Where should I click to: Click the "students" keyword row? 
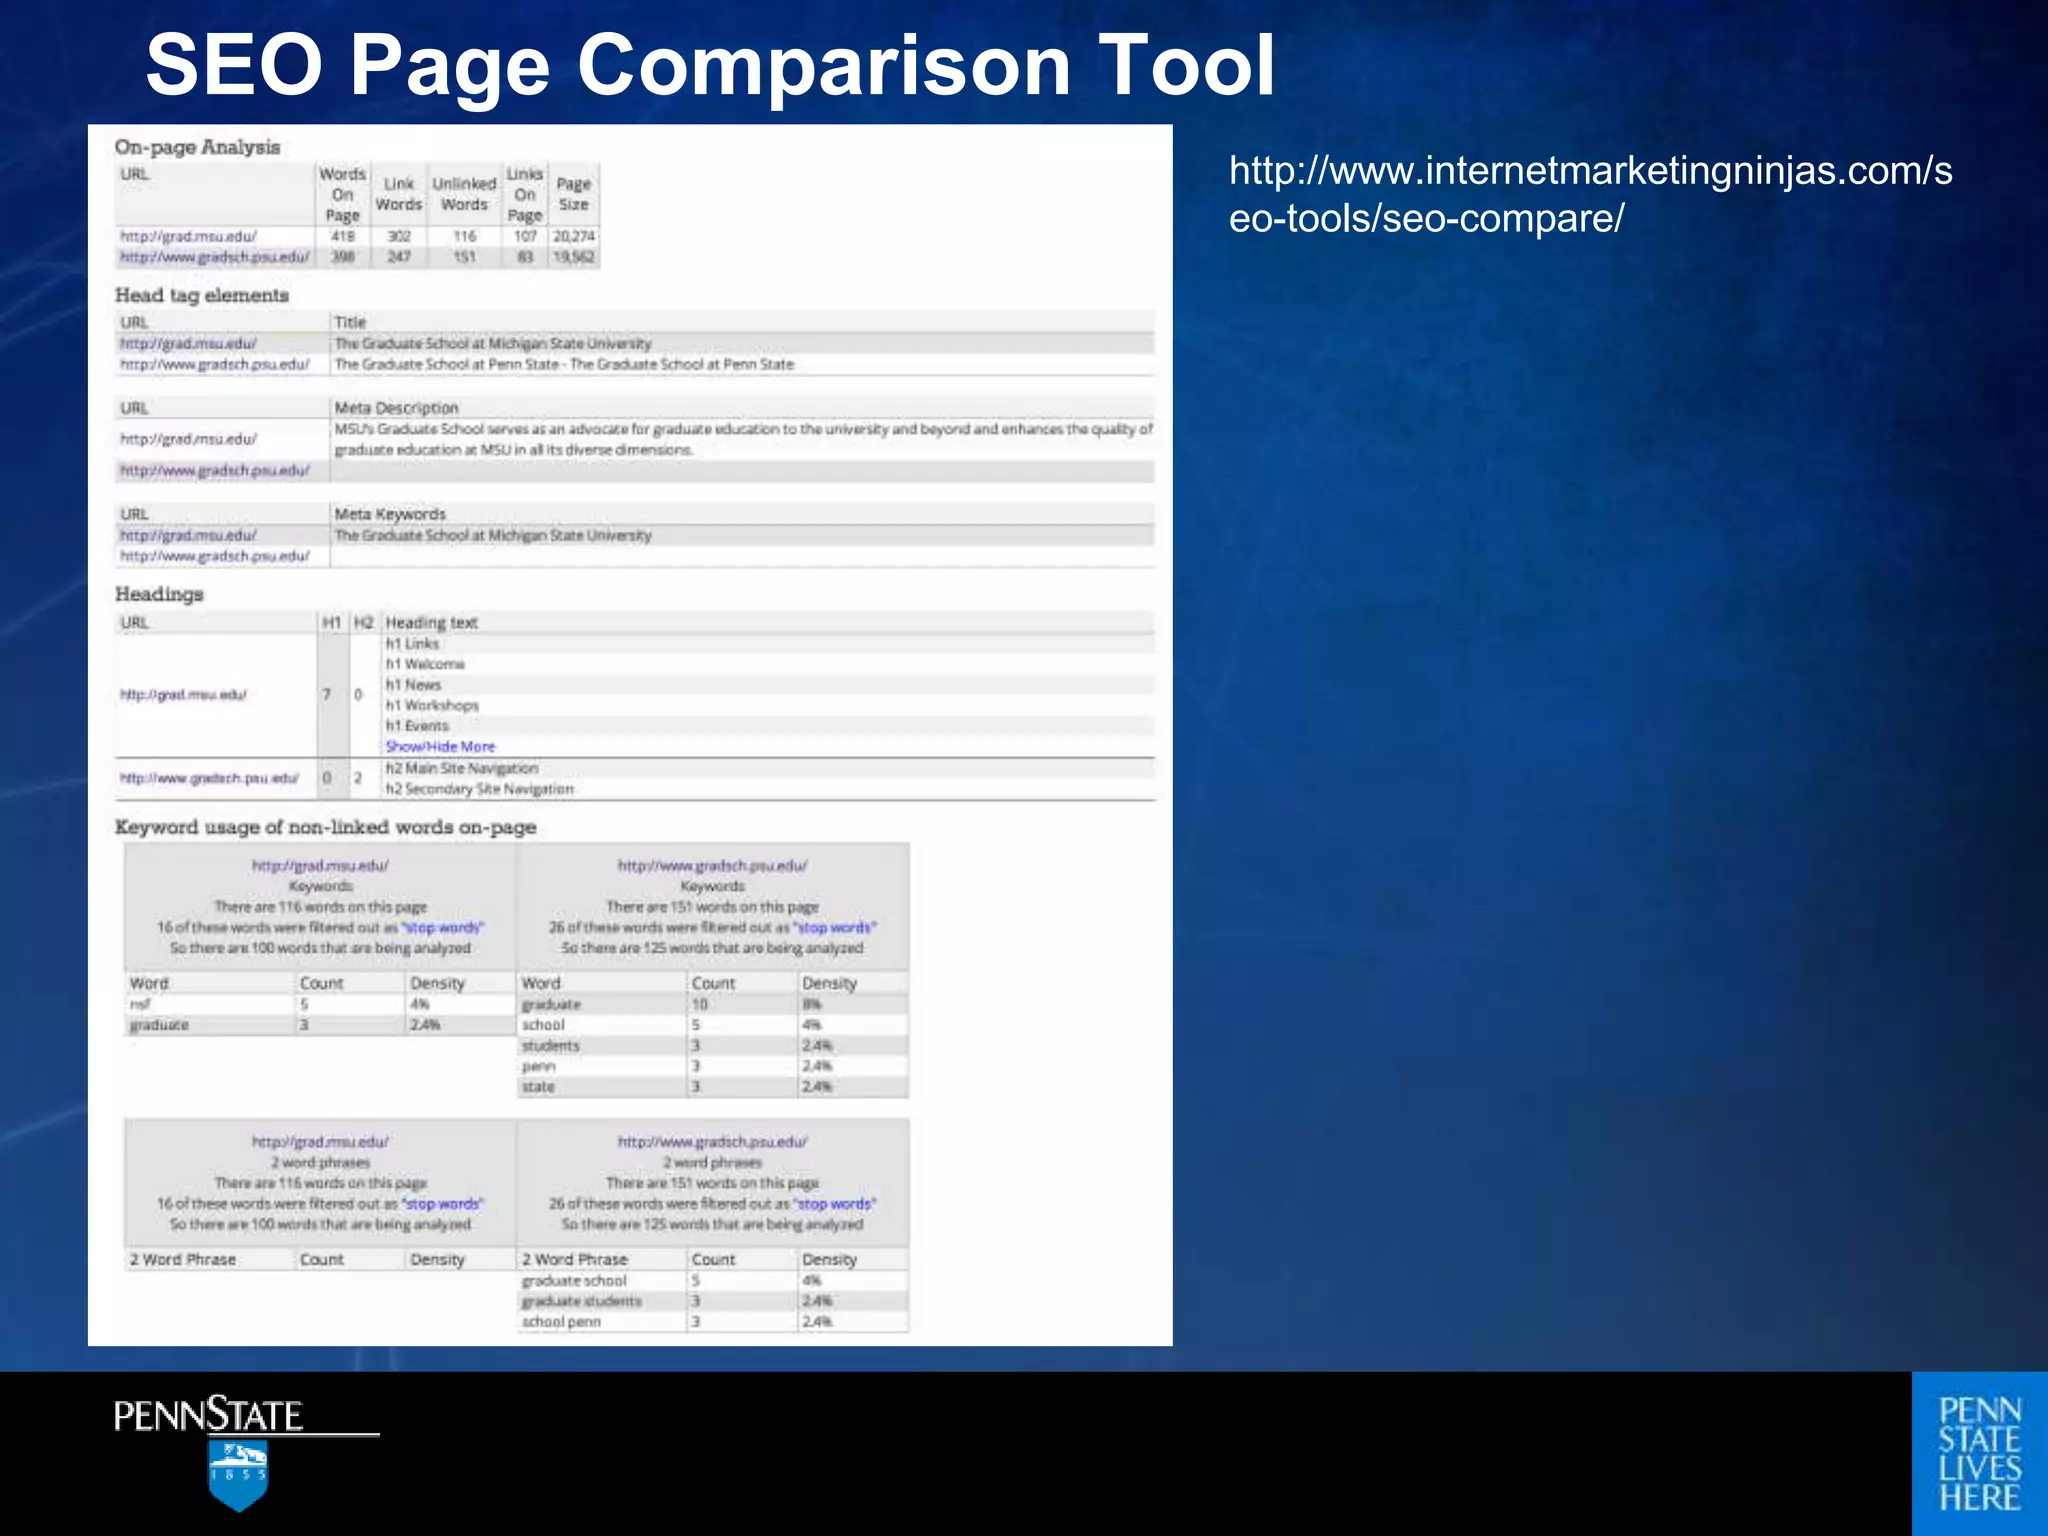coord(712,1046)
